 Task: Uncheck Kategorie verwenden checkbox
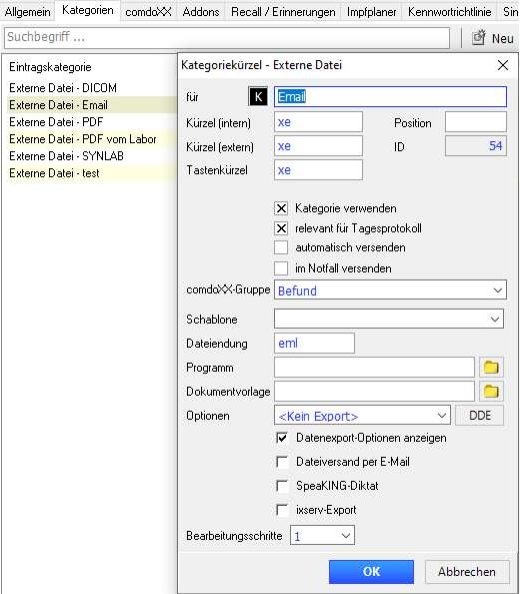point(281,208)
